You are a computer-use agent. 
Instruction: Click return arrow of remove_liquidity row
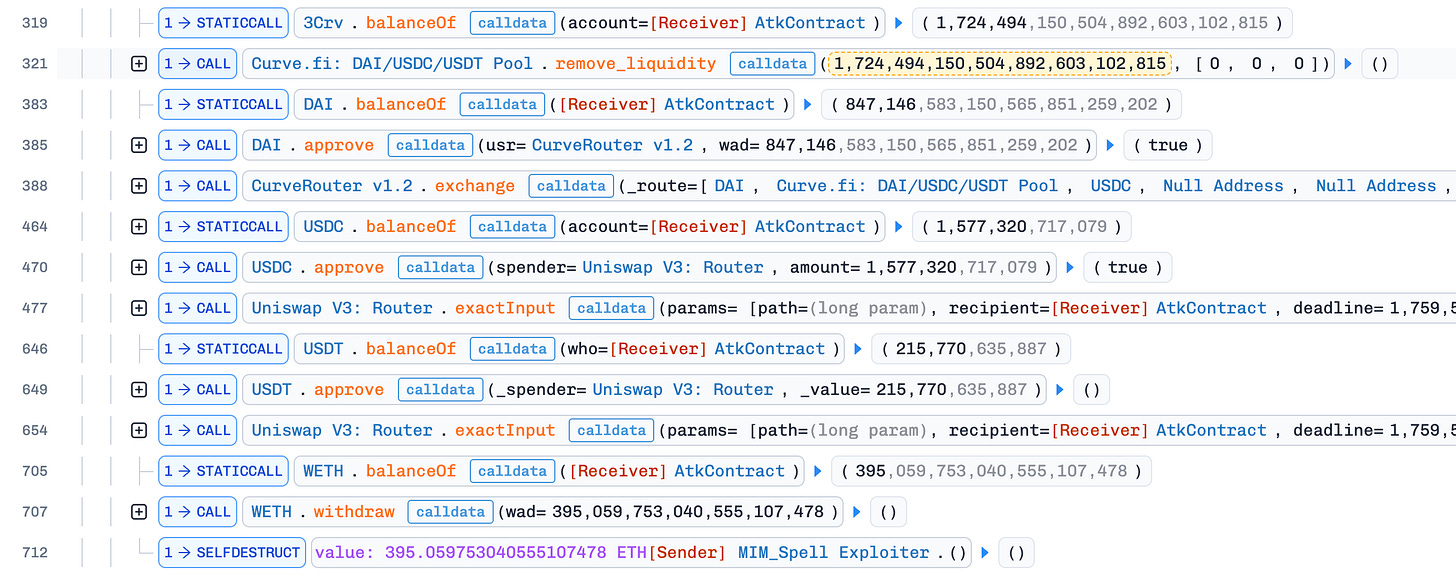click(x=1348, y=64)
